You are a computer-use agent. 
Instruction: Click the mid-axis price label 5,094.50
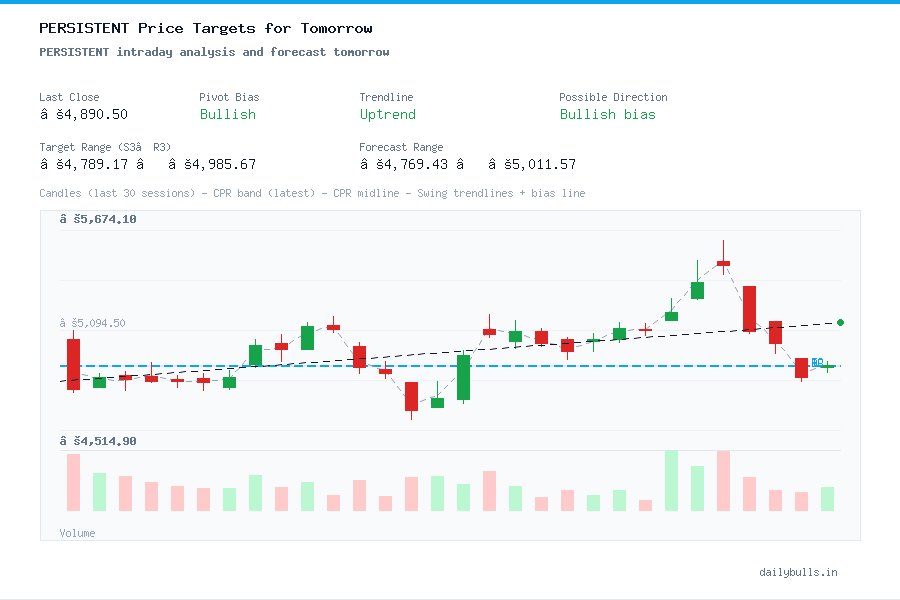pos(92,323)
